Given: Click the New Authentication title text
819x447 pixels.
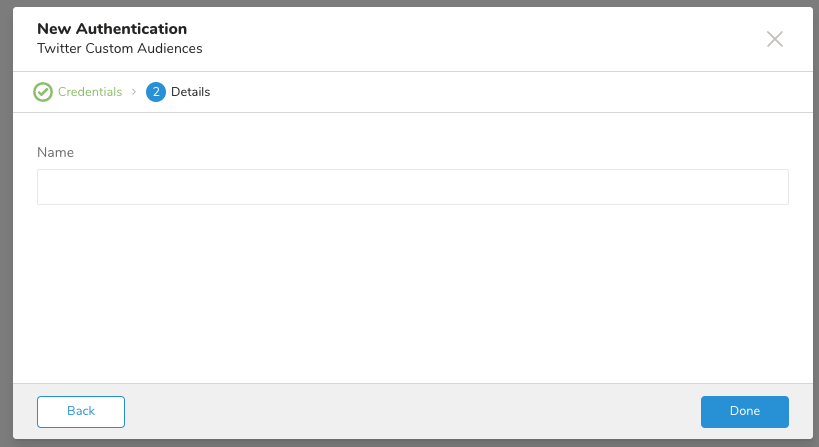Looking at the screenshot, I should coord(112,29).
